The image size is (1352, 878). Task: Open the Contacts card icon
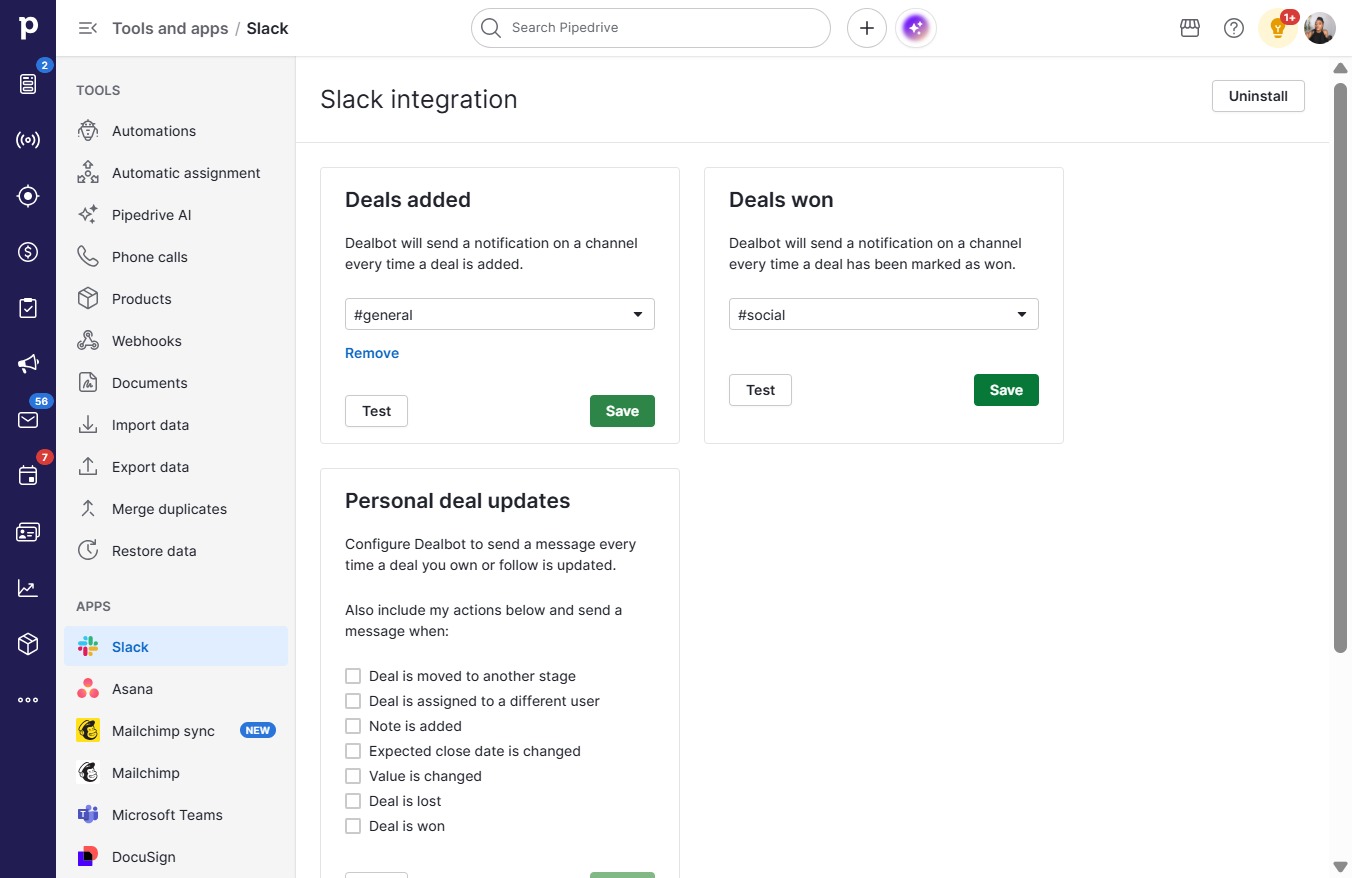coord(28,532)
